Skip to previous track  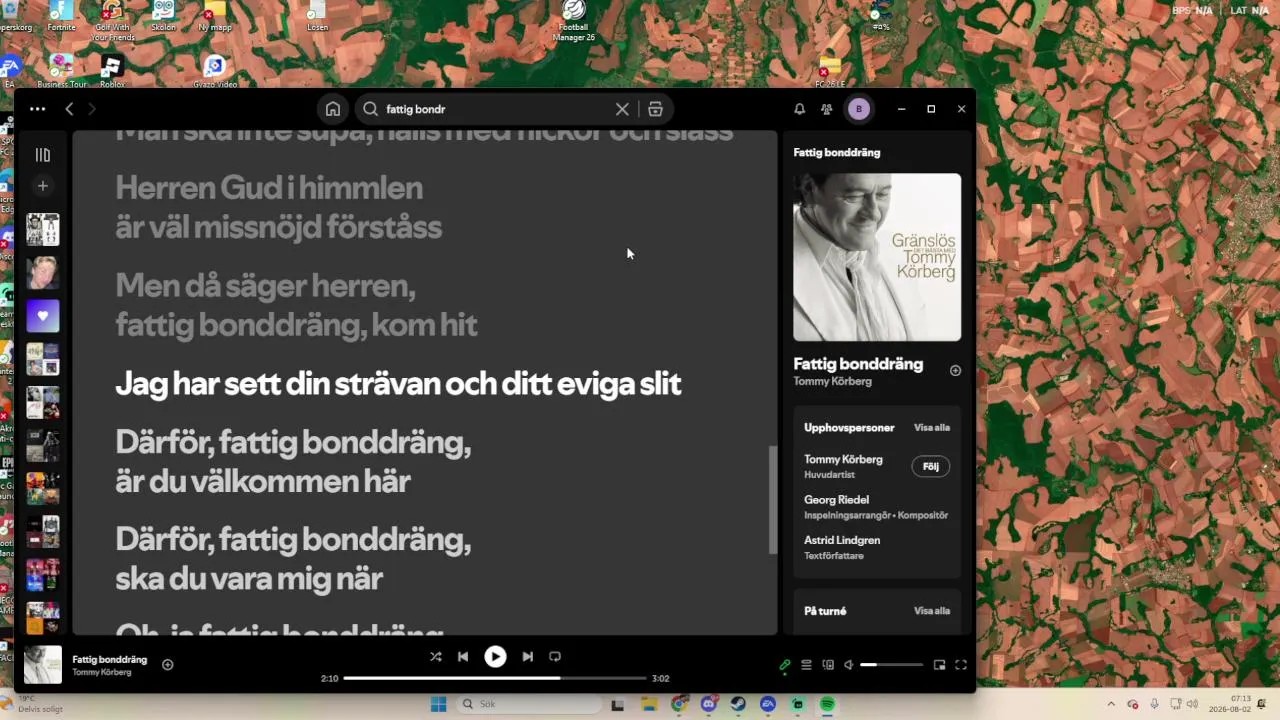[463, 657]
